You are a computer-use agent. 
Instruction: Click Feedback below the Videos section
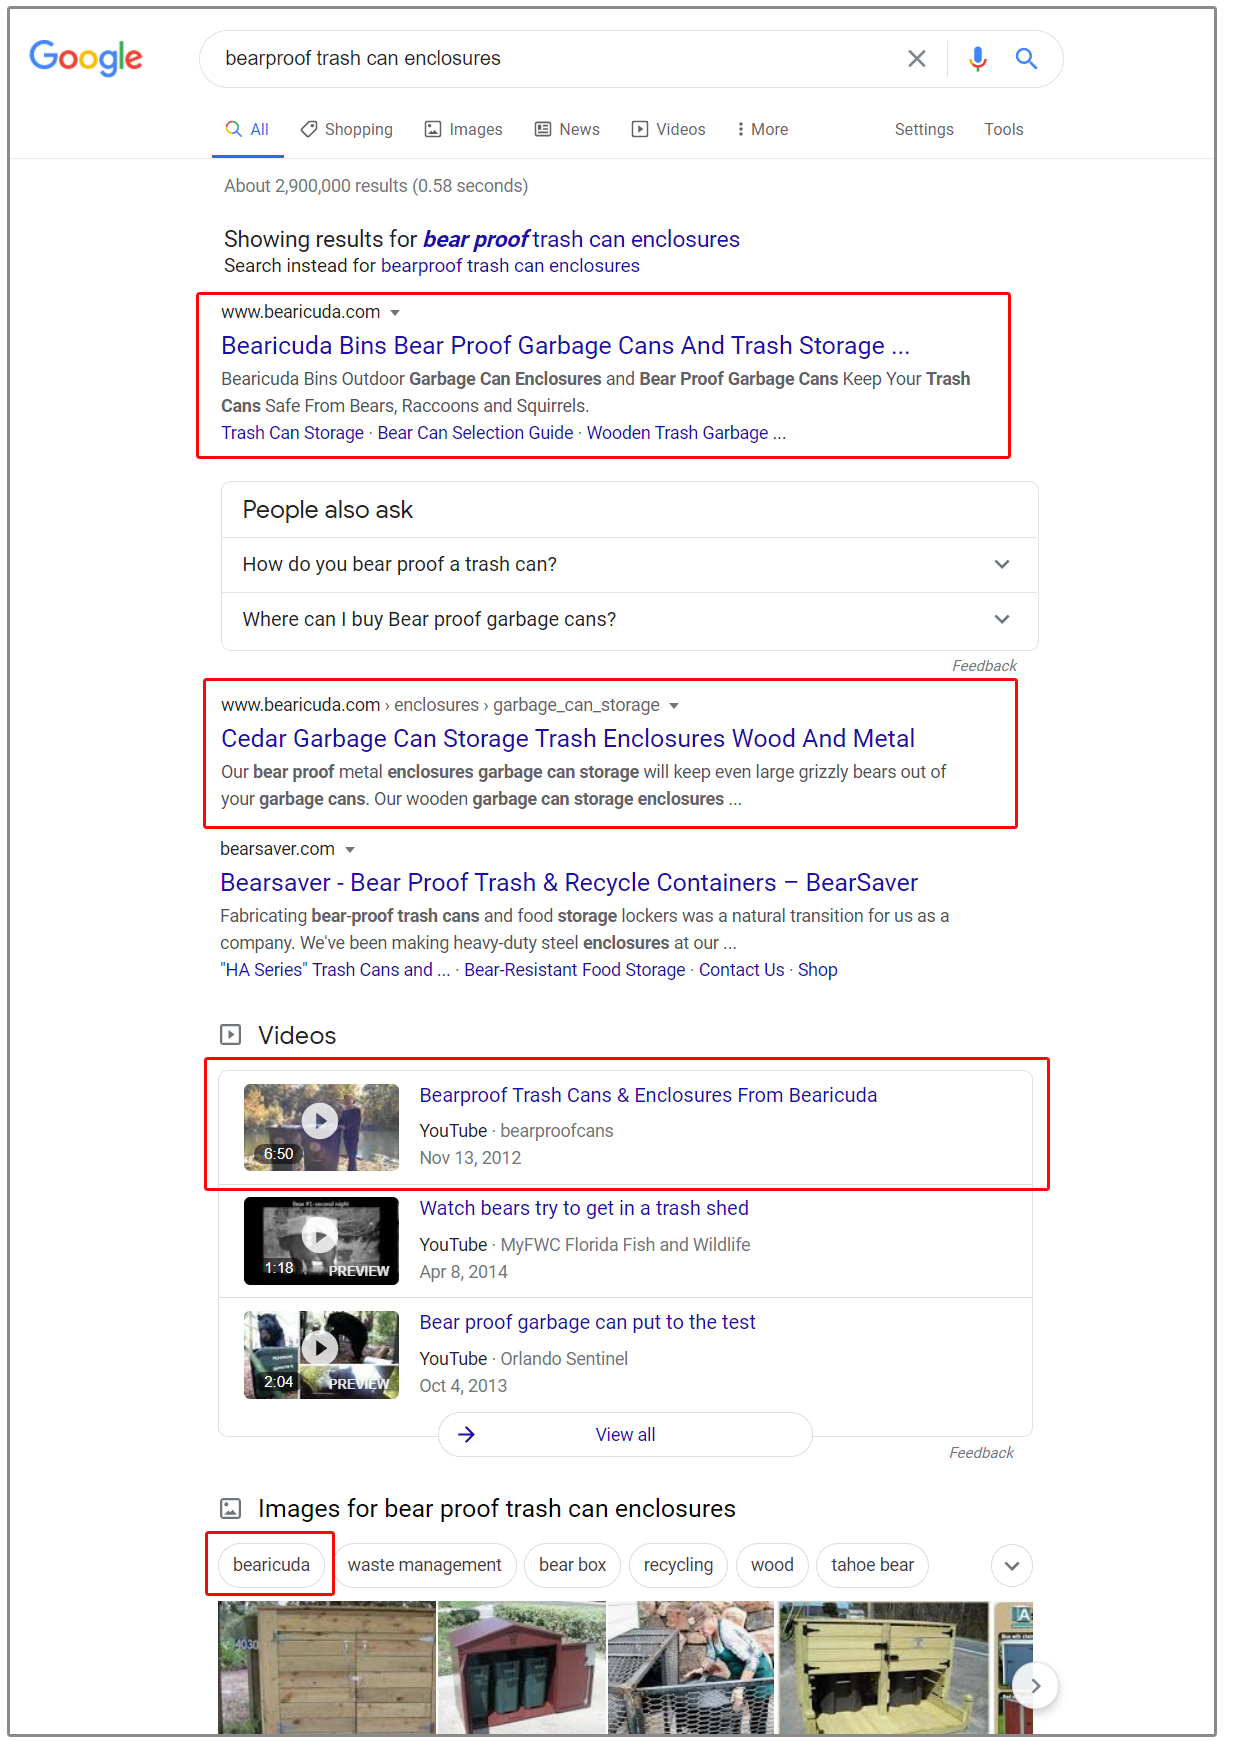(981, 1452)
